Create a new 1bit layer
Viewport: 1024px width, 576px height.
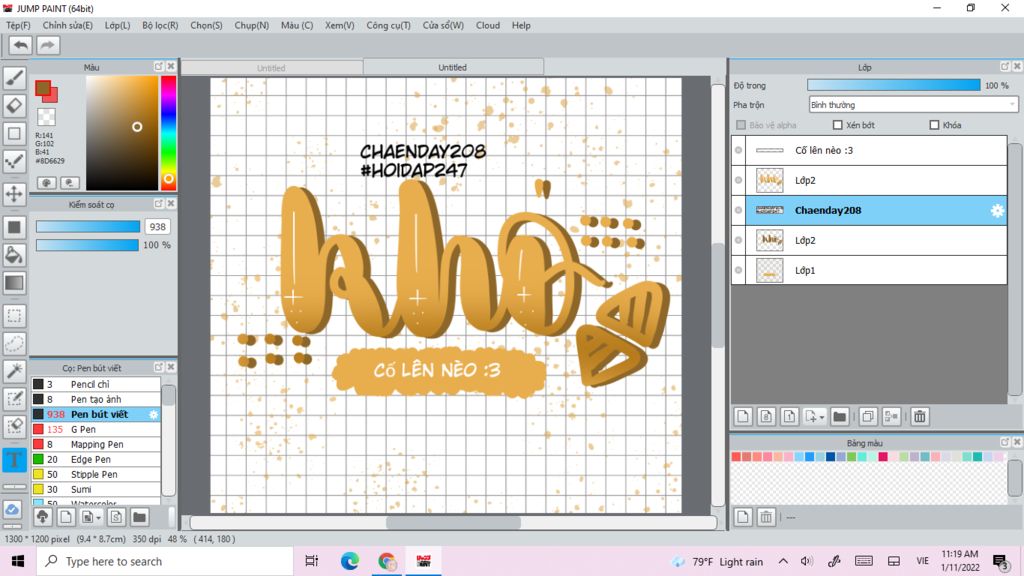tap(789, 417)
